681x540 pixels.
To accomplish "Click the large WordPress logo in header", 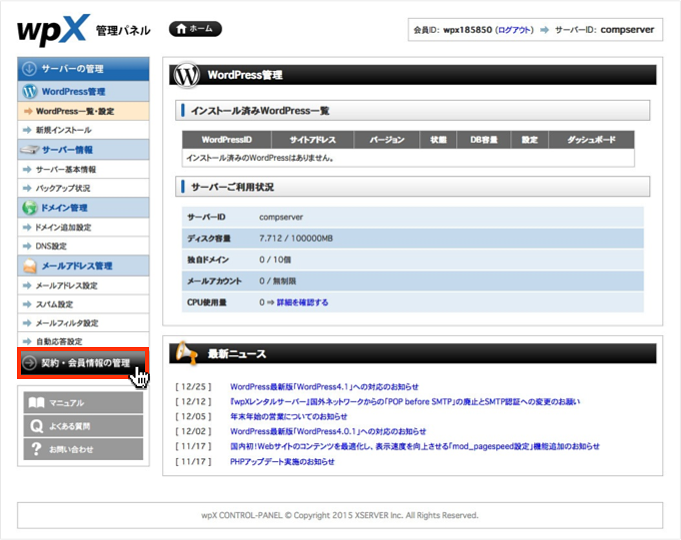I will coord(187,75).
